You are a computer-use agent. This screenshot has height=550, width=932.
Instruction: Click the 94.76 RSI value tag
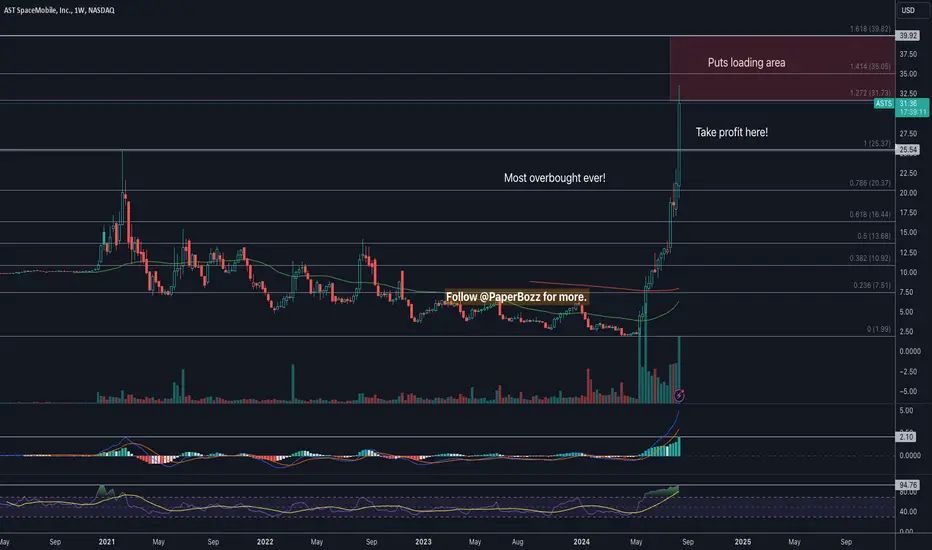click(908, 485)
